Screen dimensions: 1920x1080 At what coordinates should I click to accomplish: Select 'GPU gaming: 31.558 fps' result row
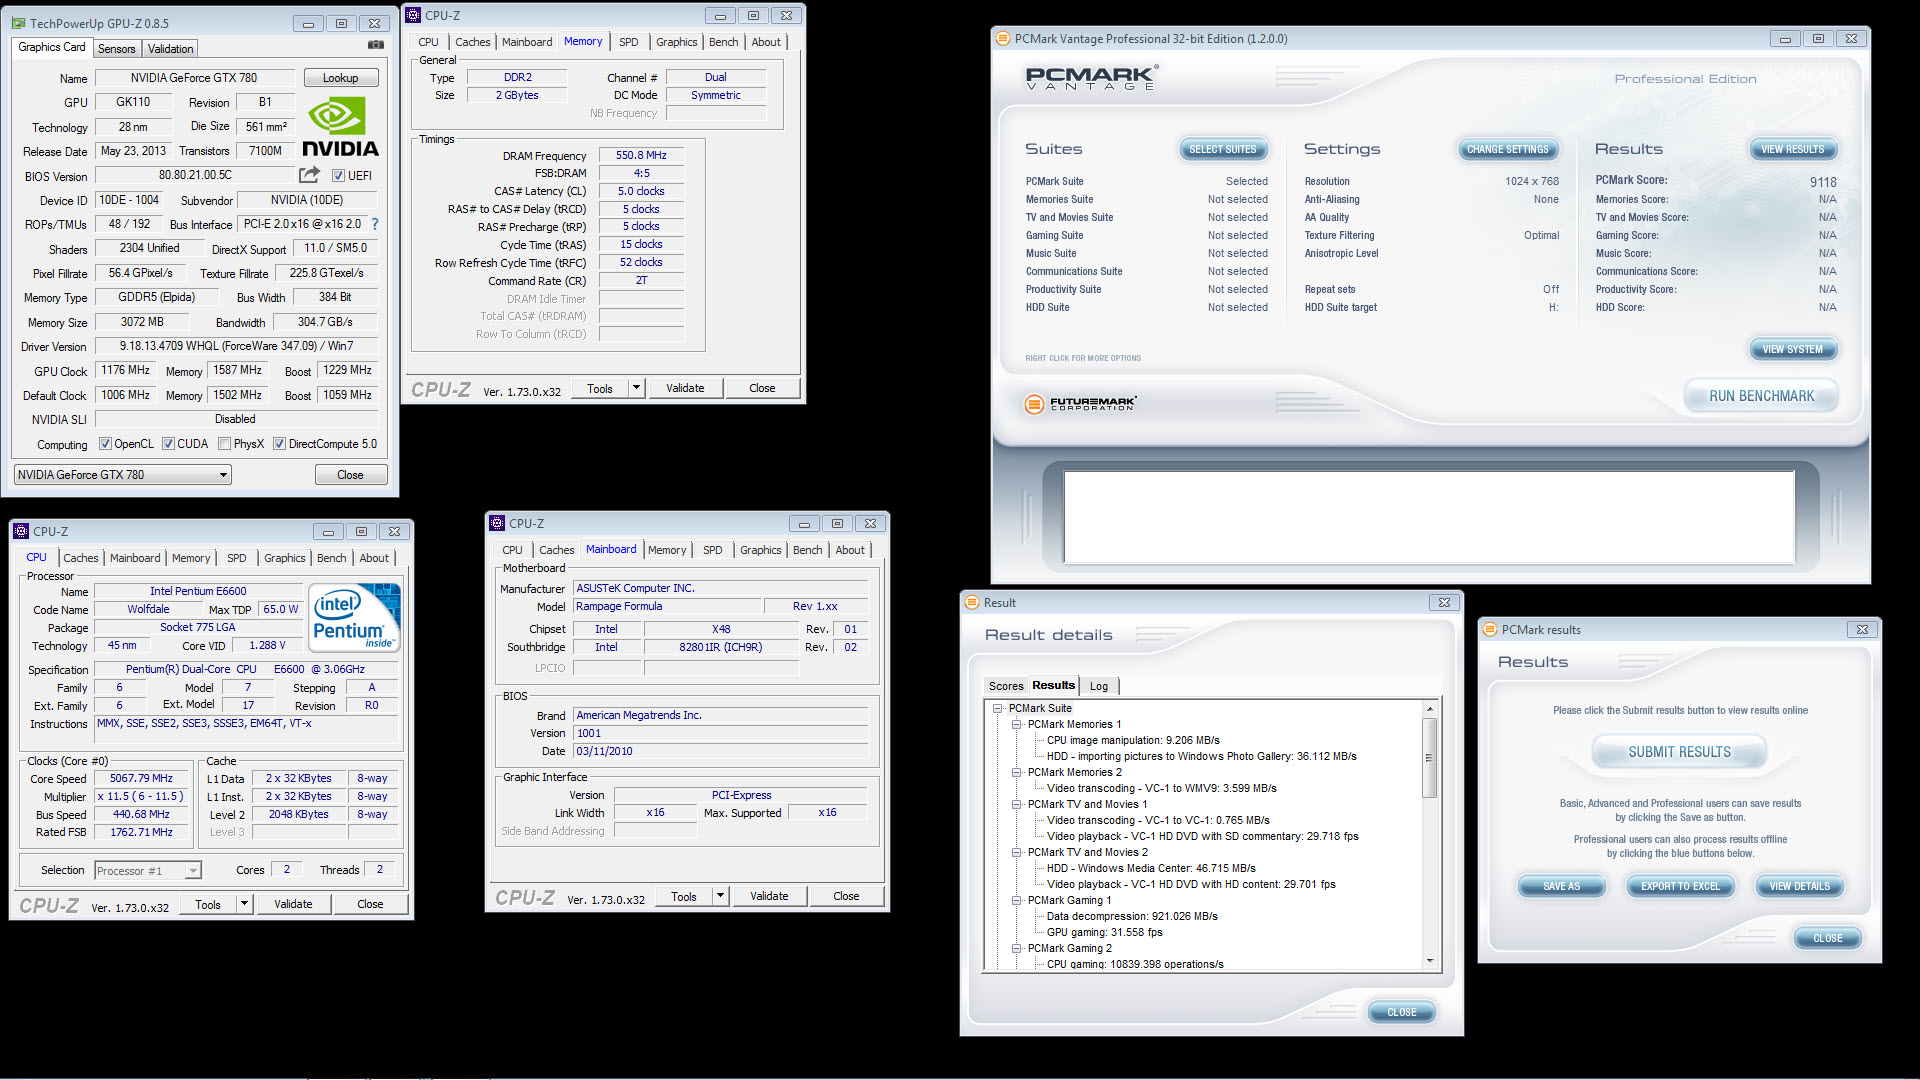1104,932
